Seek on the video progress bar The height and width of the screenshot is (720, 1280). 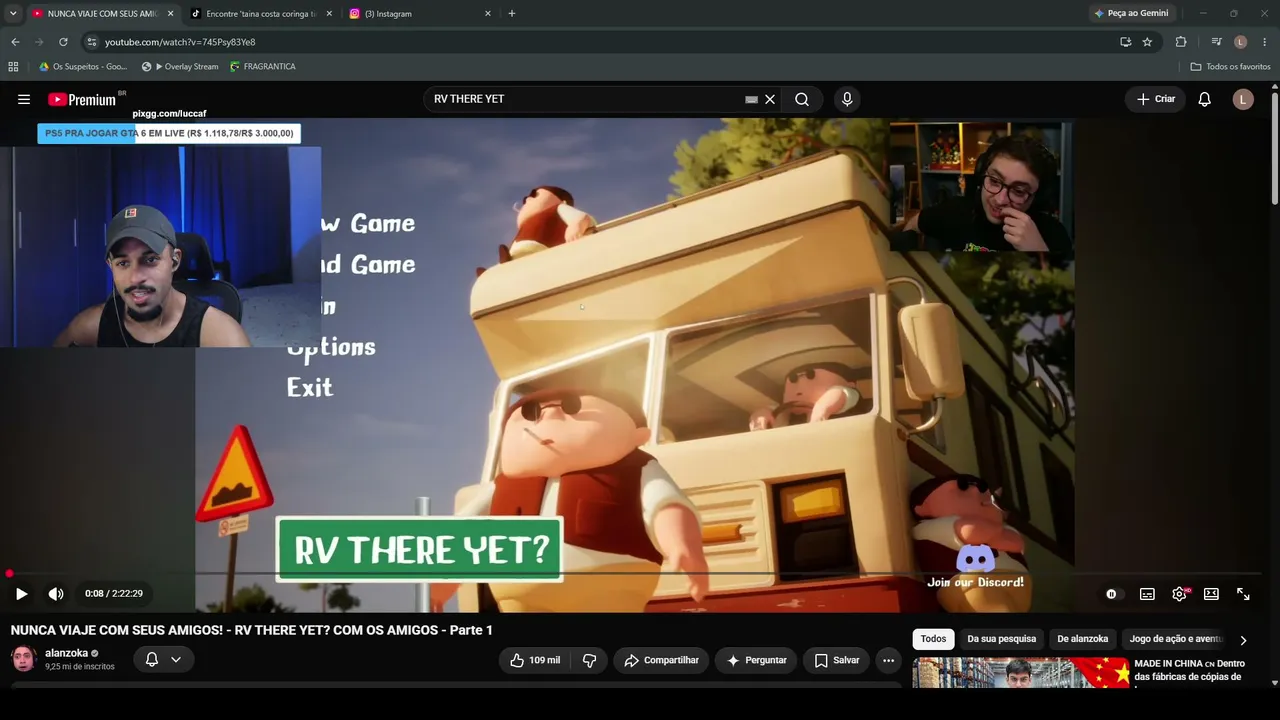[x=636, y=574]
